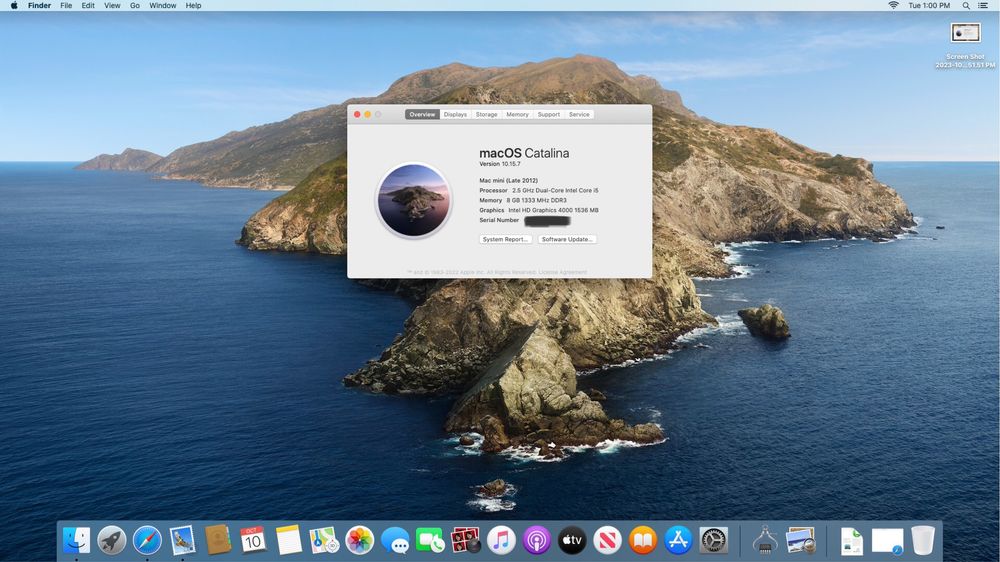
Task: Open Trash in the Dock
Action: [923, 540]
